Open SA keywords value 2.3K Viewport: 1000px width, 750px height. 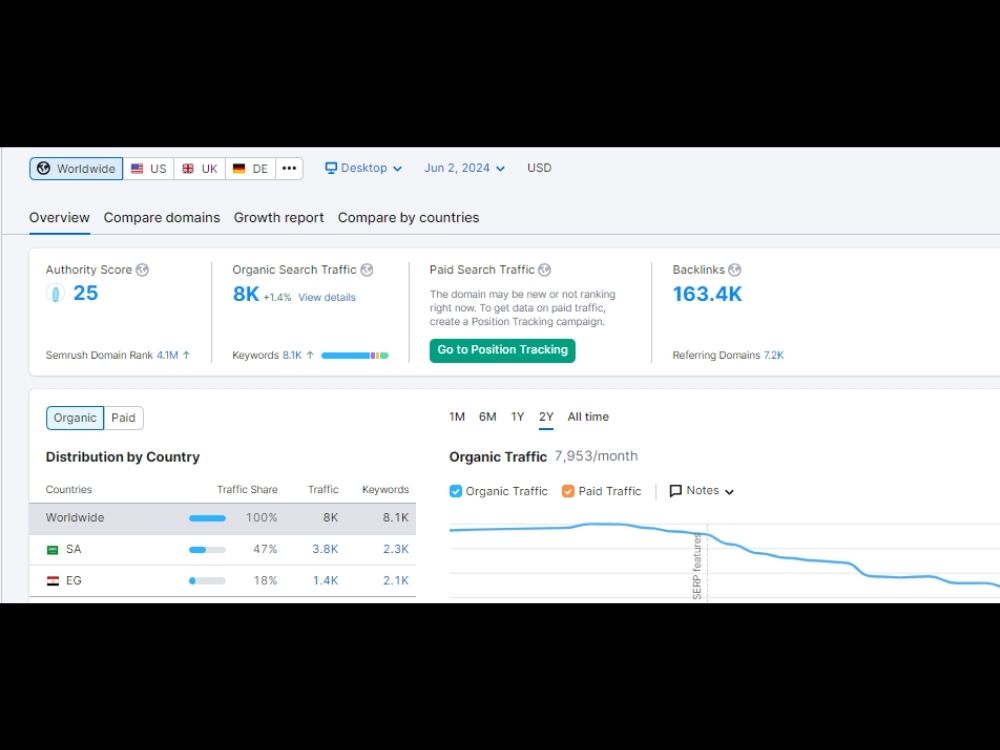click(x=395, y=549)
